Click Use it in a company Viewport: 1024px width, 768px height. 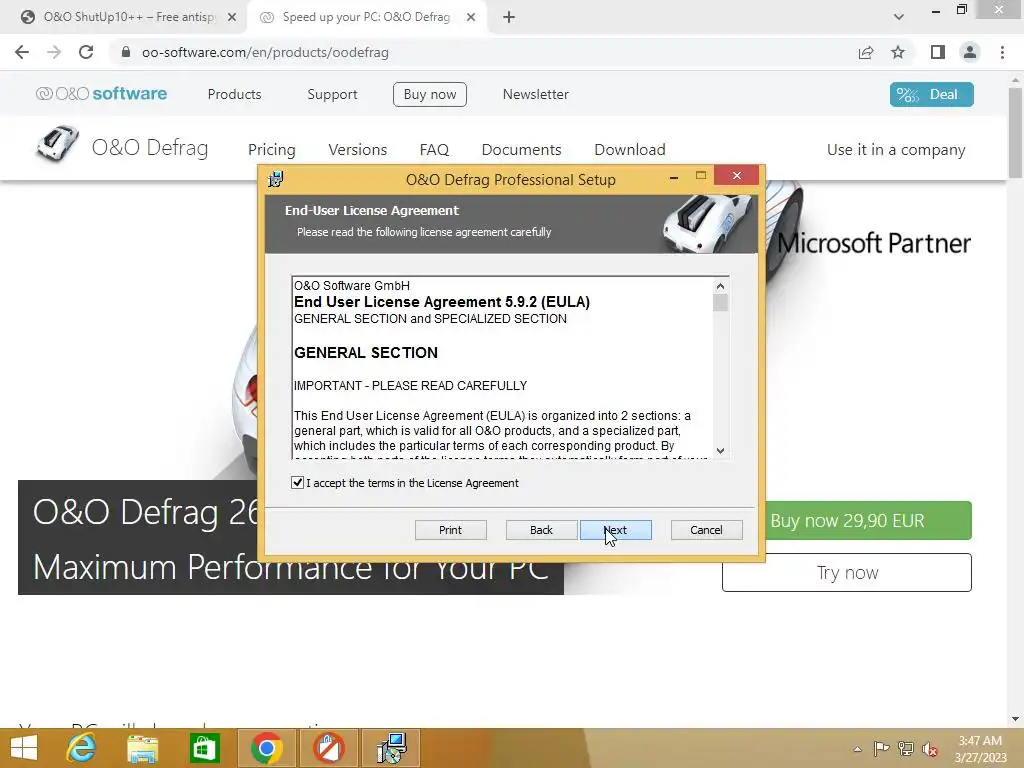896,150
